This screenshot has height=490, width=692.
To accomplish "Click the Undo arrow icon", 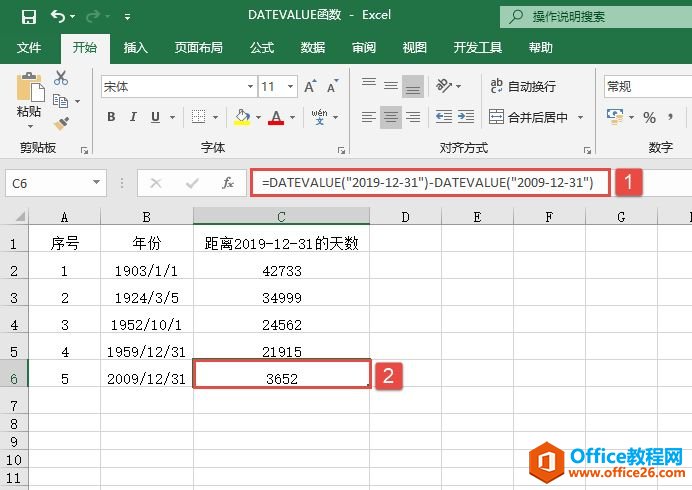I will (58, 16).
